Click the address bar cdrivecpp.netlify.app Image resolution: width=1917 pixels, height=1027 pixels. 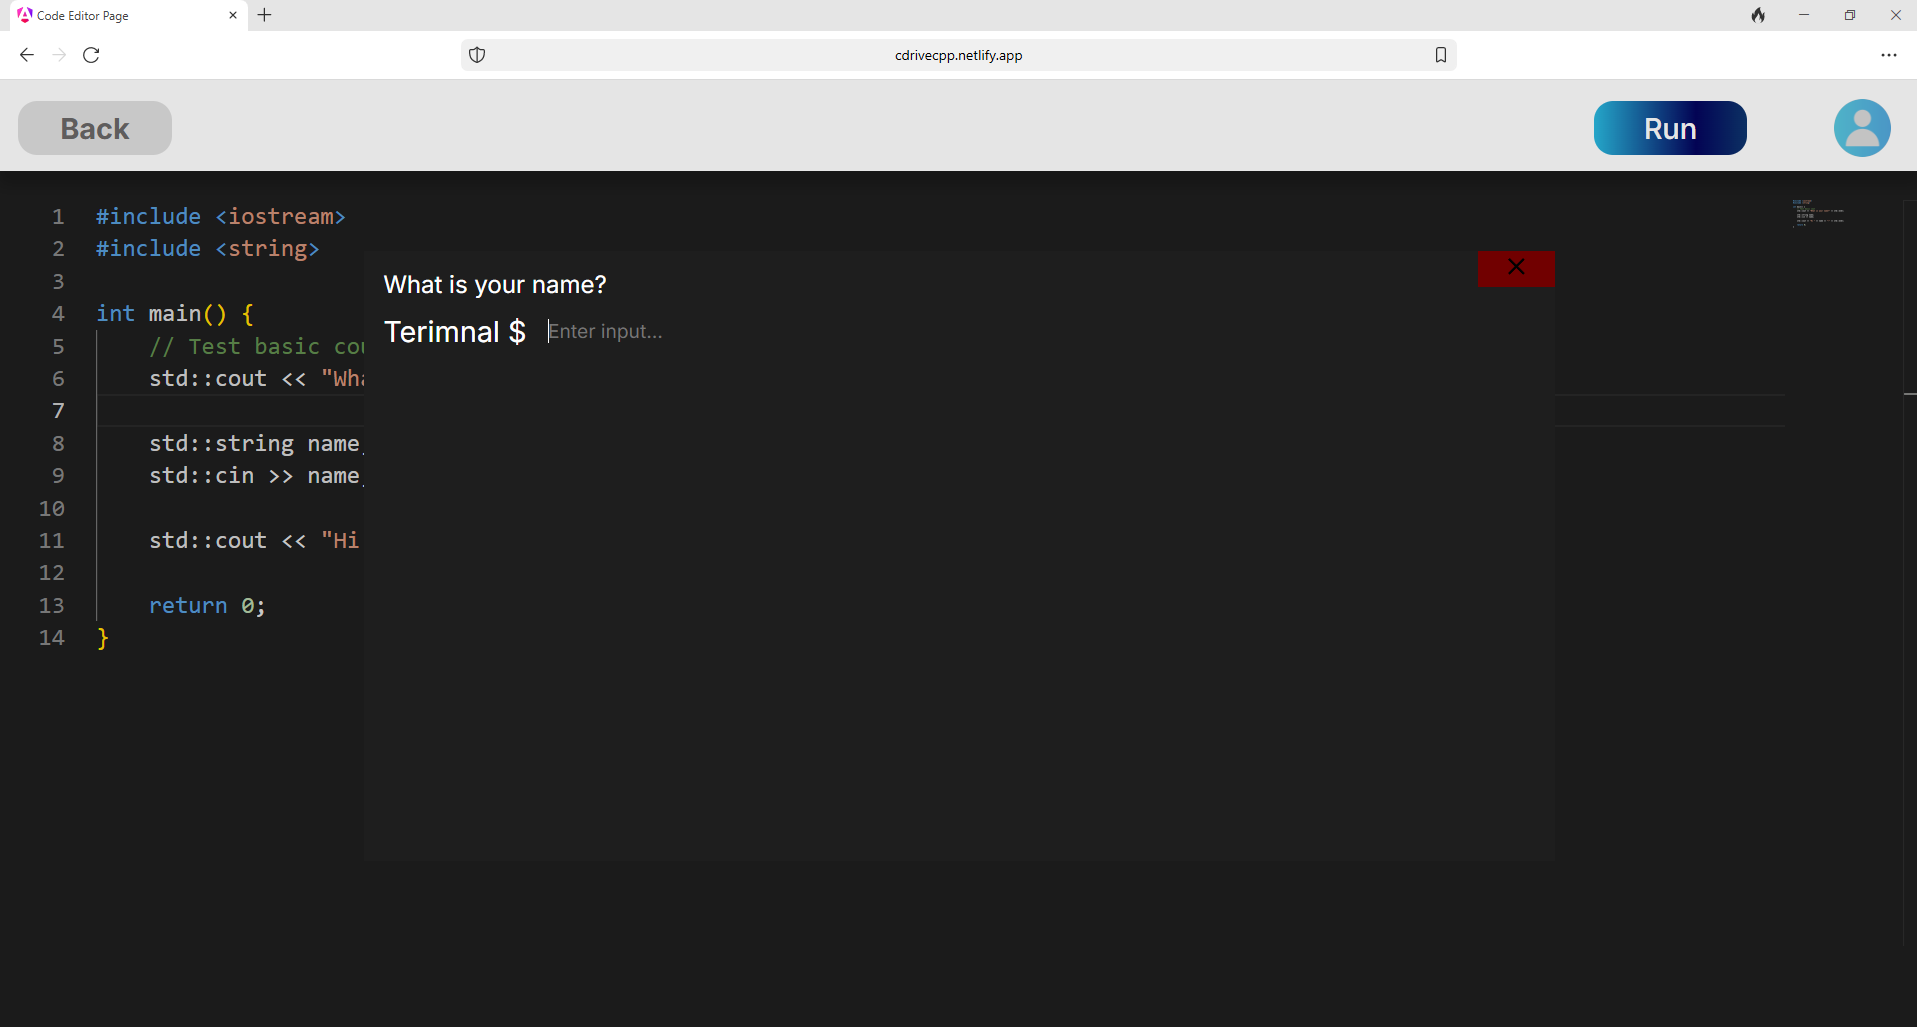click(x=958, y=55)
